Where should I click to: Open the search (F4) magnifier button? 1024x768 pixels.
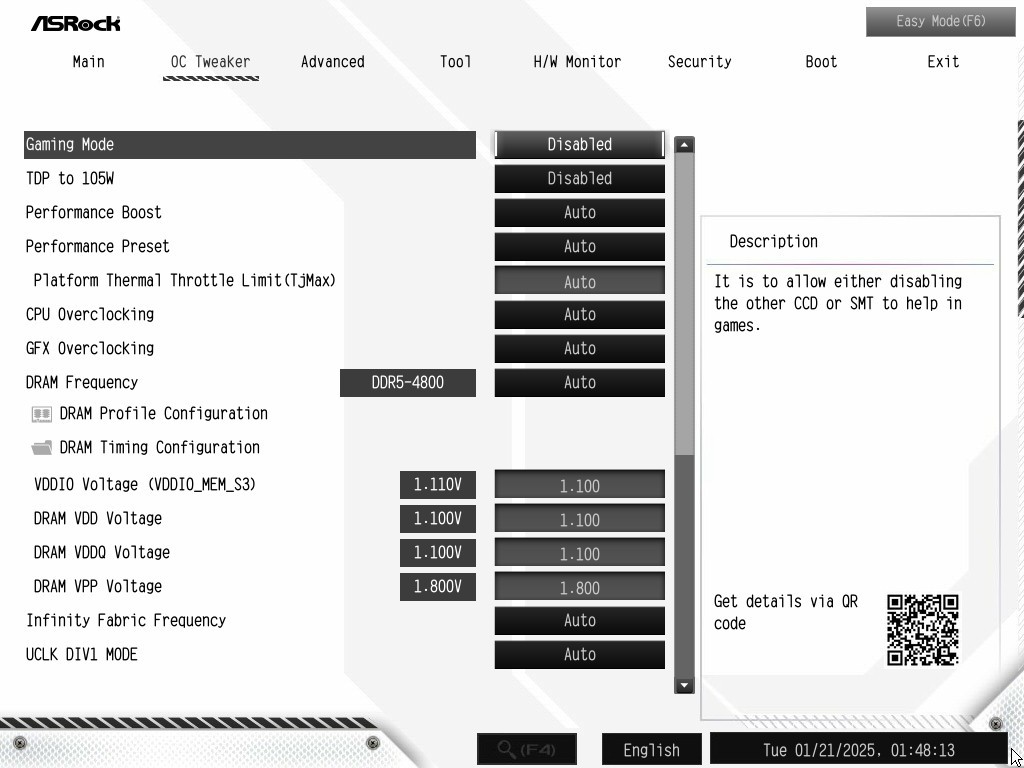click(526, 749)
